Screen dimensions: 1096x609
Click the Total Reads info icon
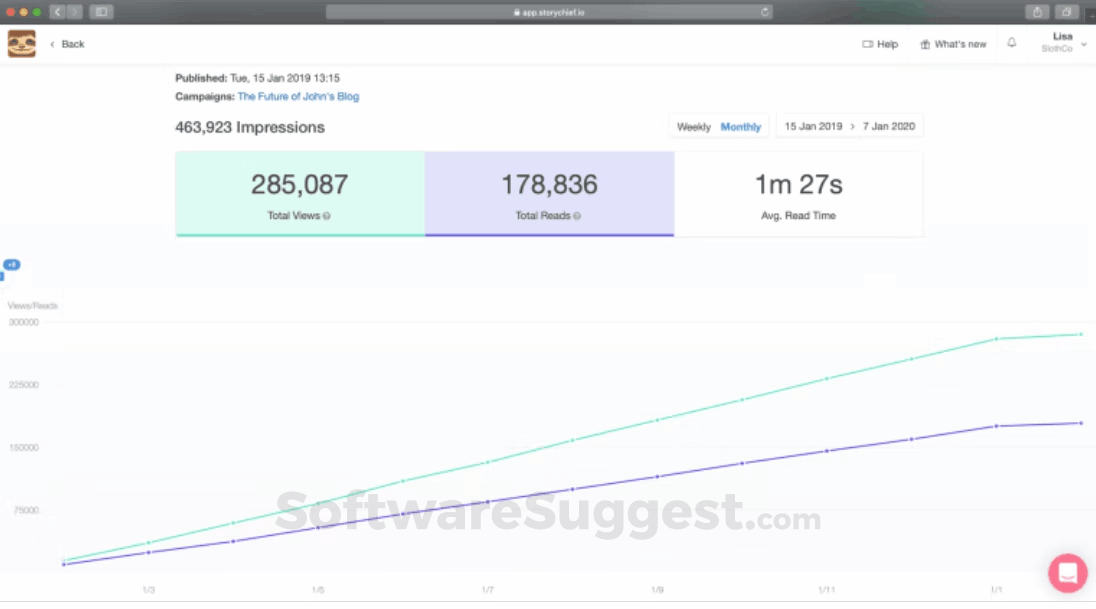point(577,216)
